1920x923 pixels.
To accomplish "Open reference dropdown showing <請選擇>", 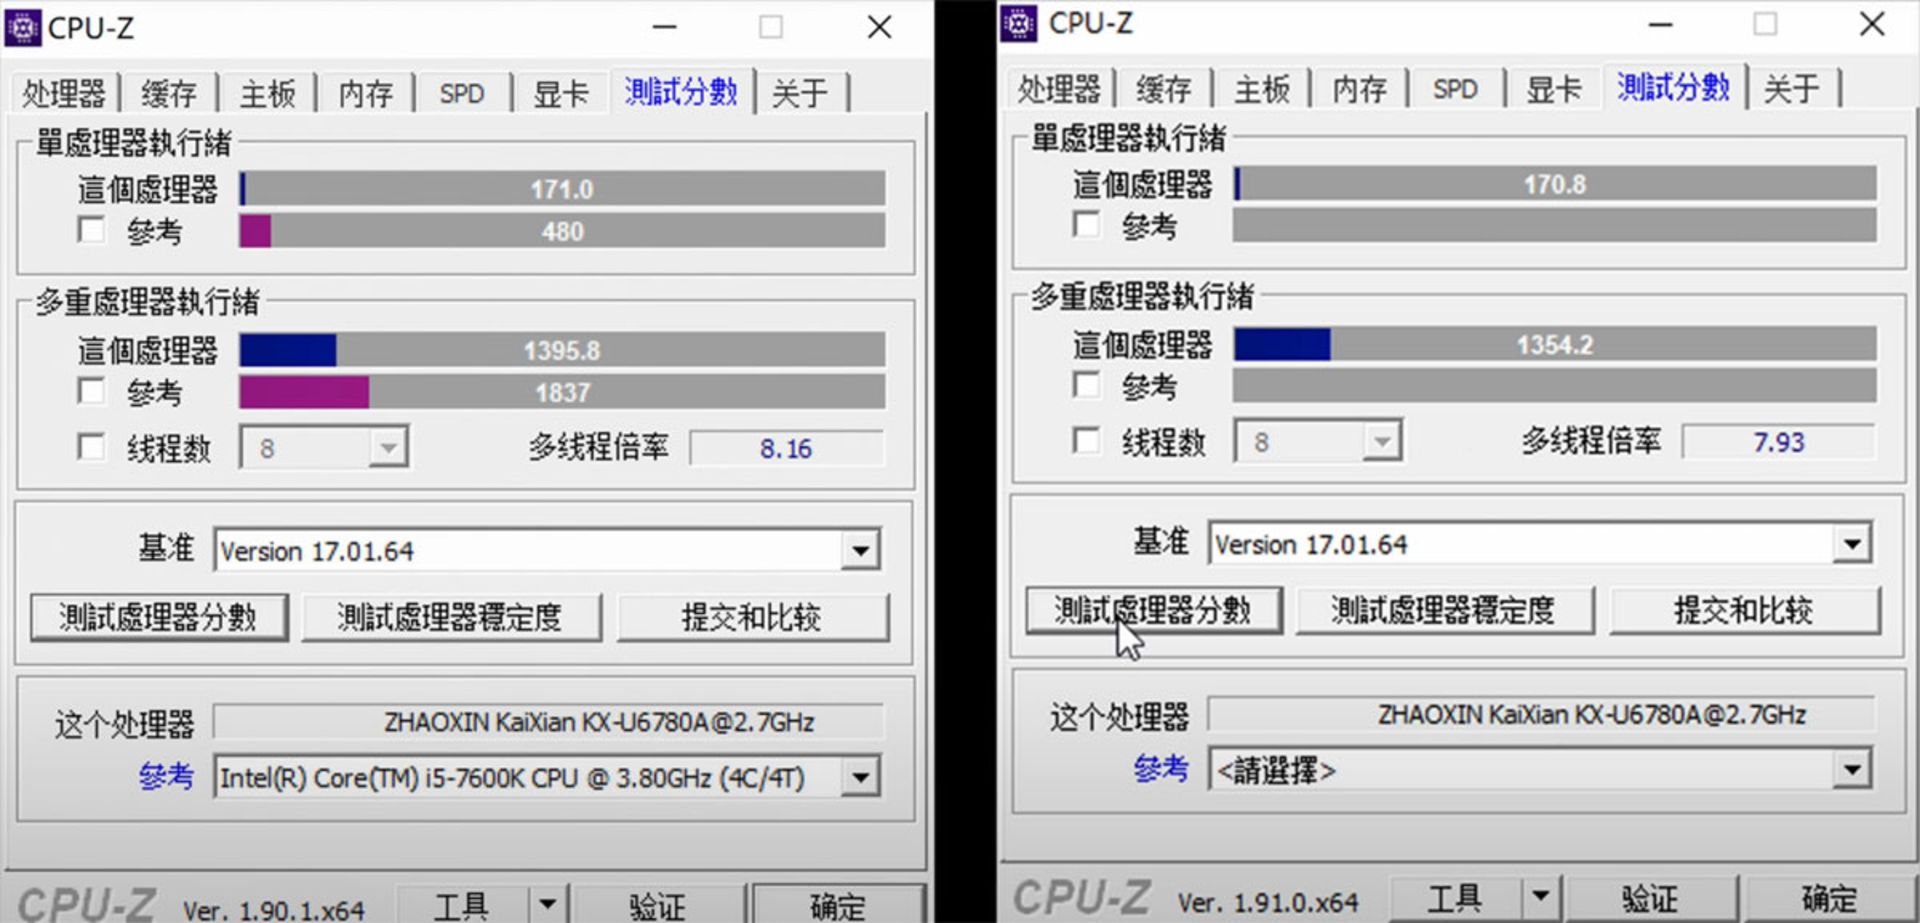I will [1540, 770].
